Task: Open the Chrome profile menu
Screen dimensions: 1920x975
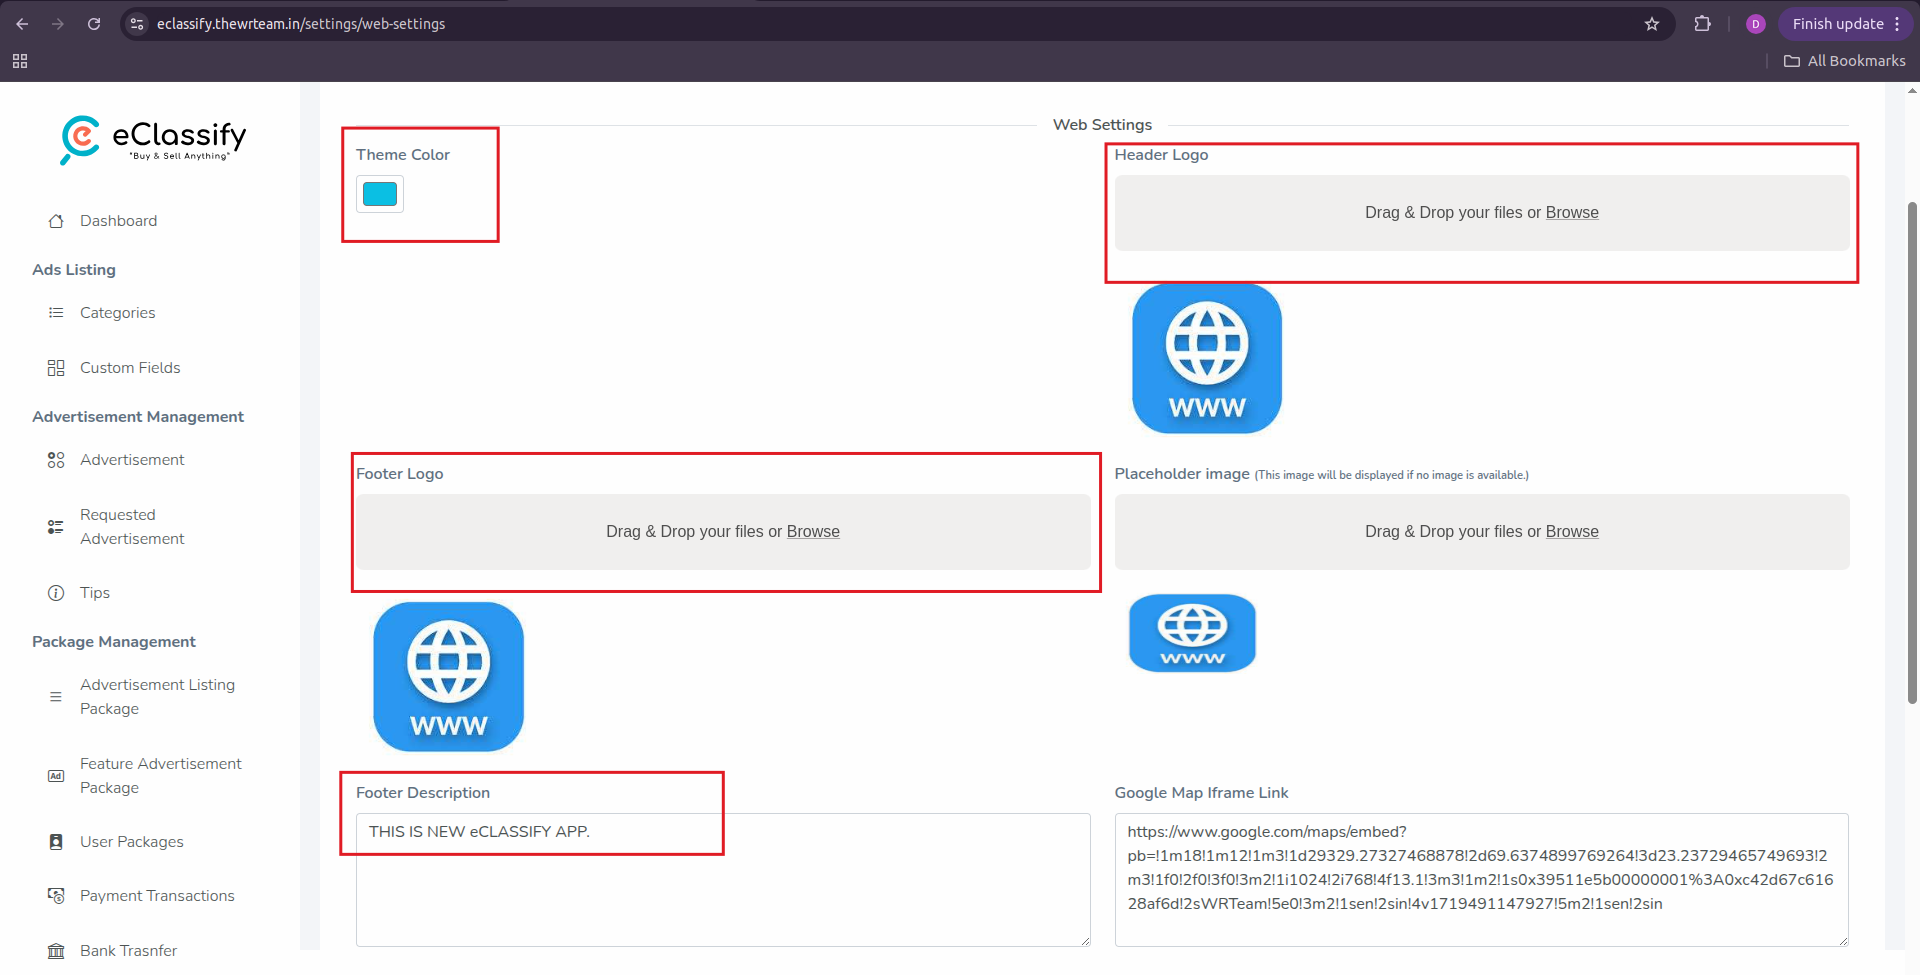Action: [x=1756, y=23]
